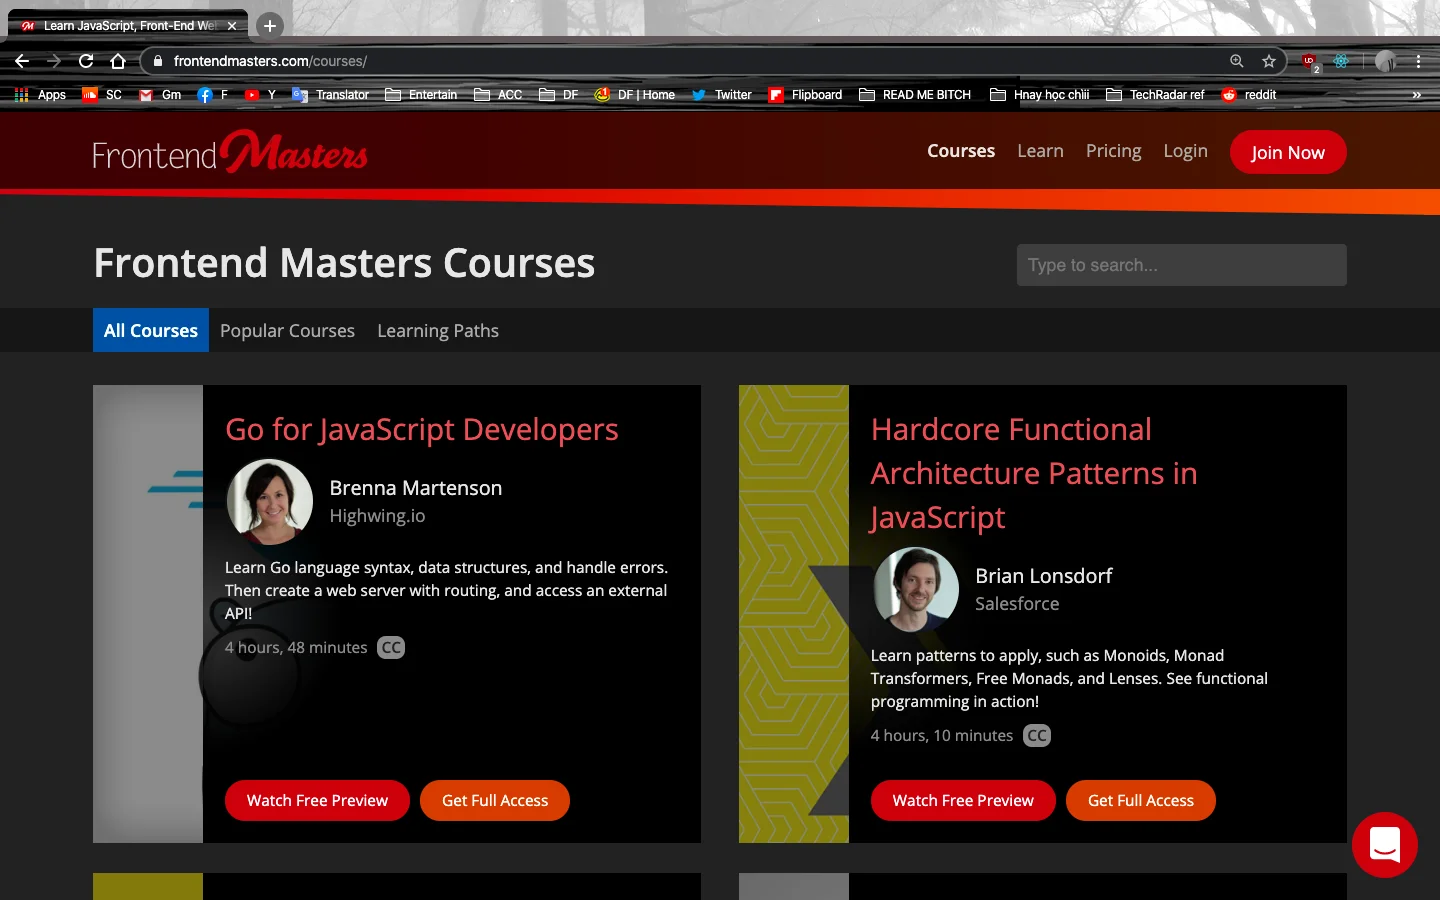The width and height of the screenshot is (1440, 900).
Task: Go back with the browser back arrow
Action: [x=22, y=61]
